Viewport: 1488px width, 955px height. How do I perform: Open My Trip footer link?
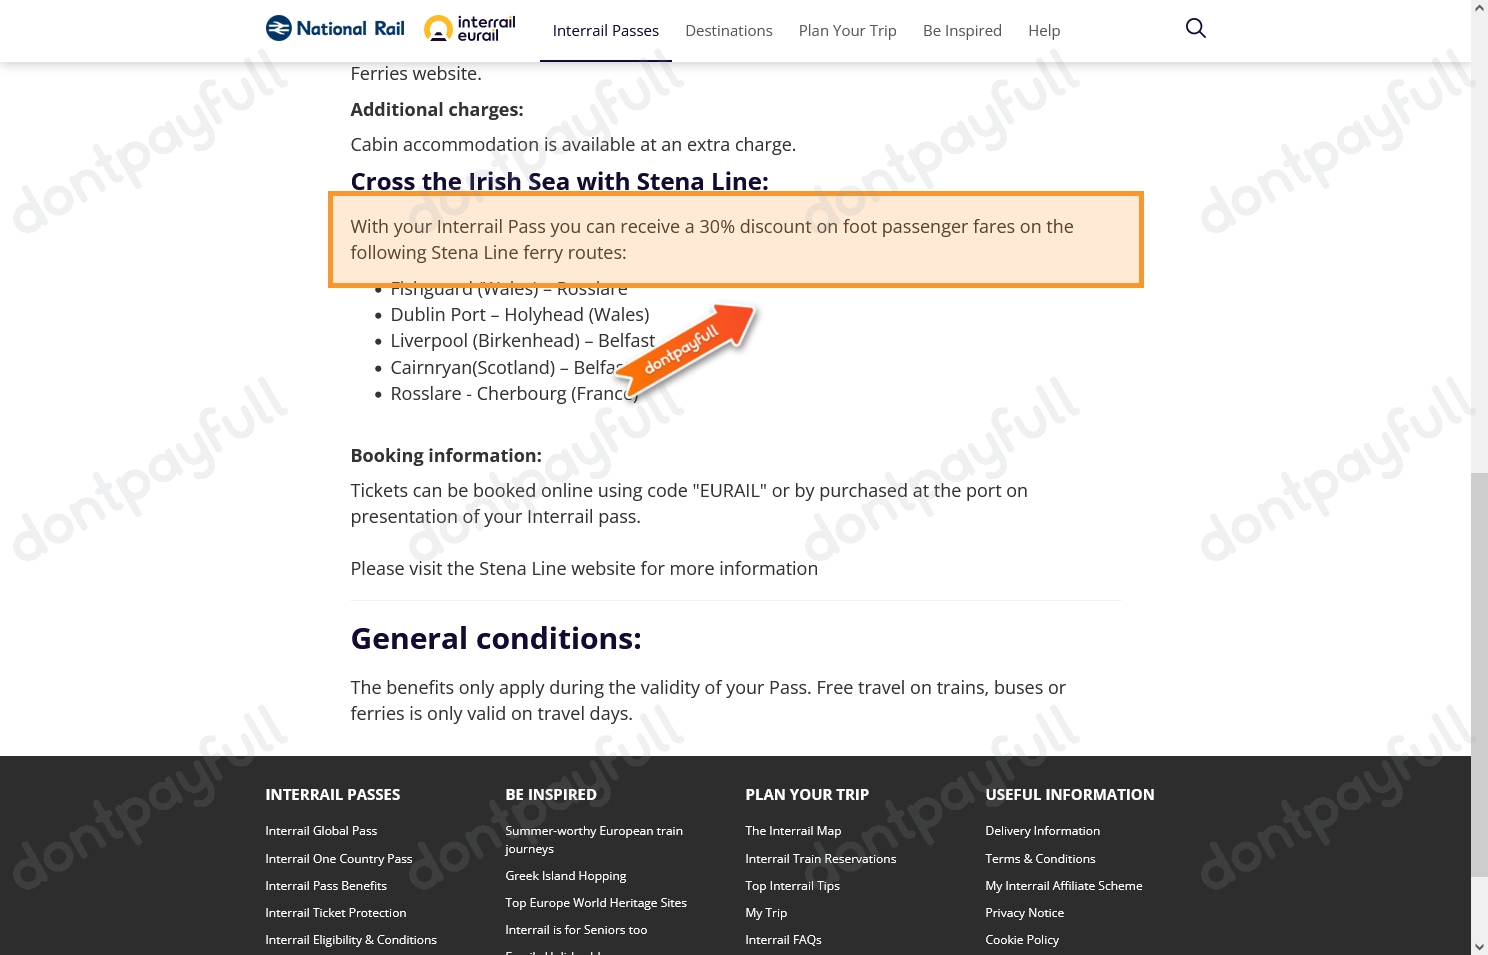766,913
